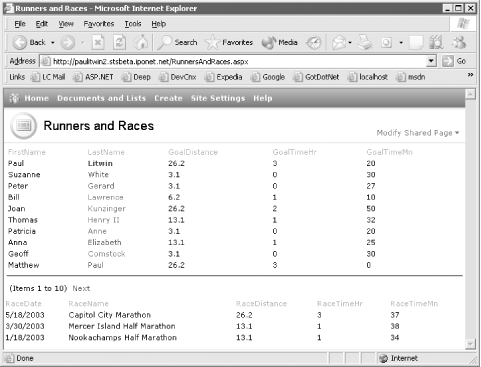
Task: Click the Discuss toolbar icon
Action: pyautogui.click(x=416, y=43)
